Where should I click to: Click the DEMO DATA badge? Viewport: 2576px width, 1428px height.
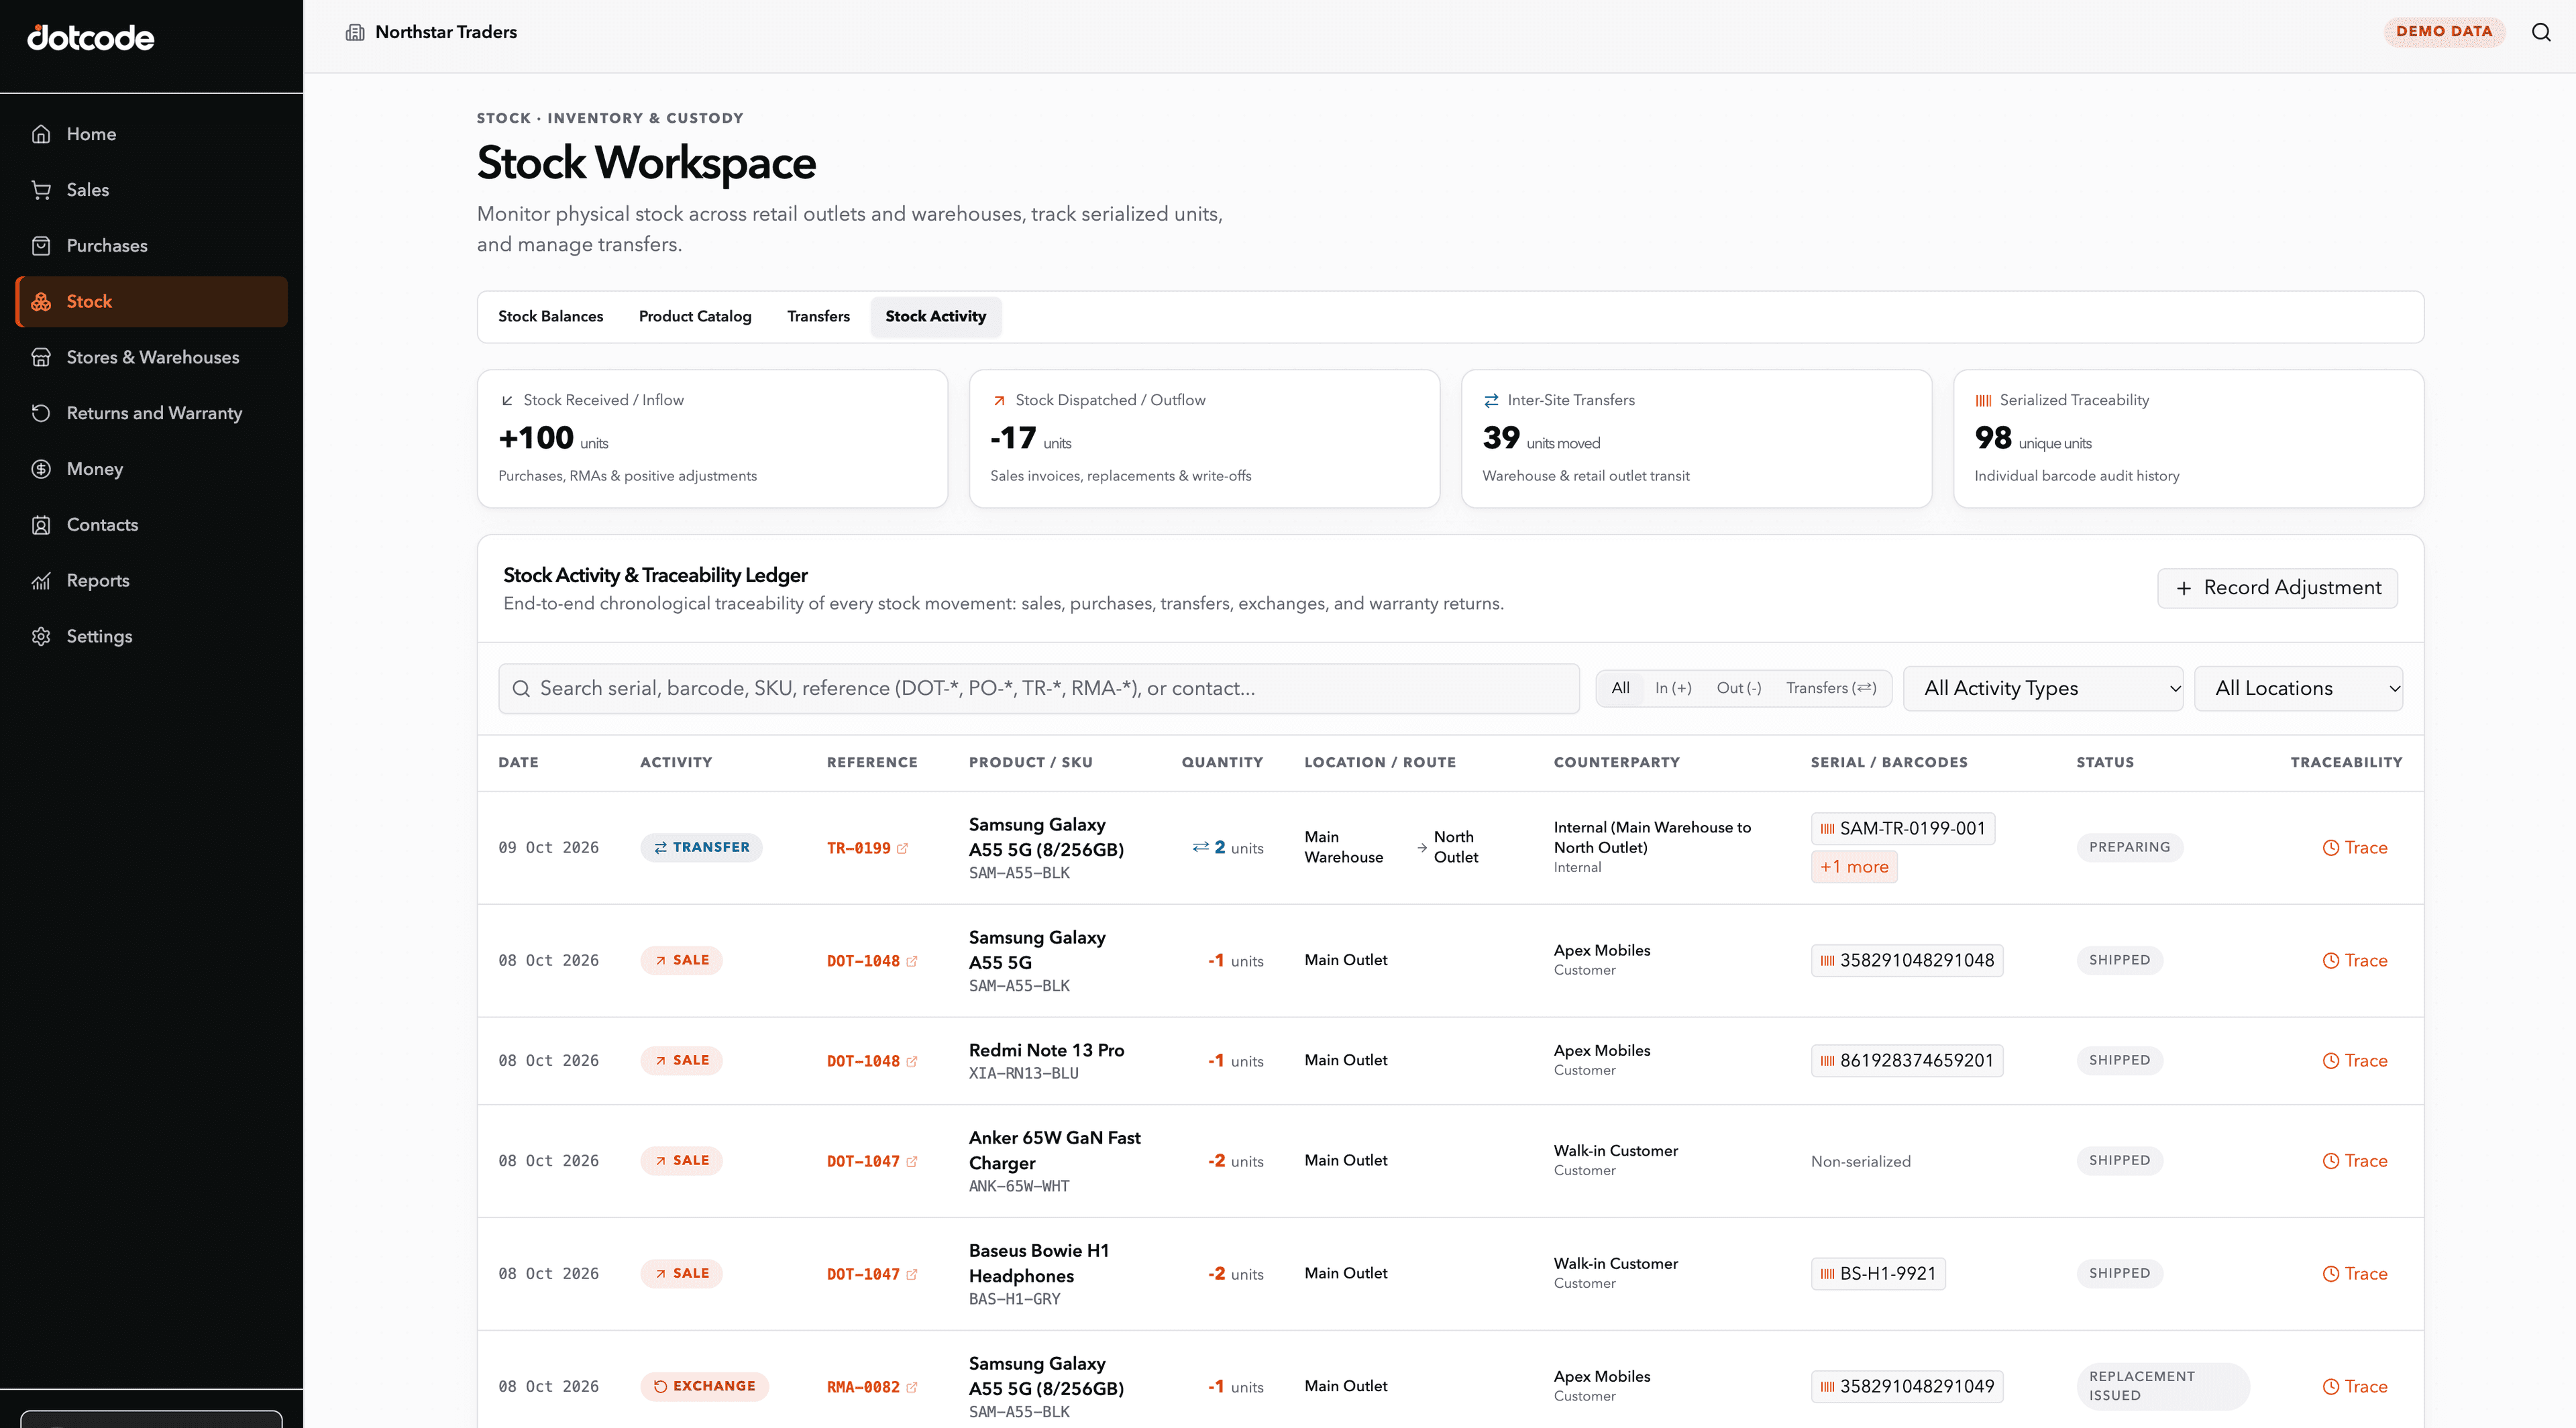tap(2444, 32)
